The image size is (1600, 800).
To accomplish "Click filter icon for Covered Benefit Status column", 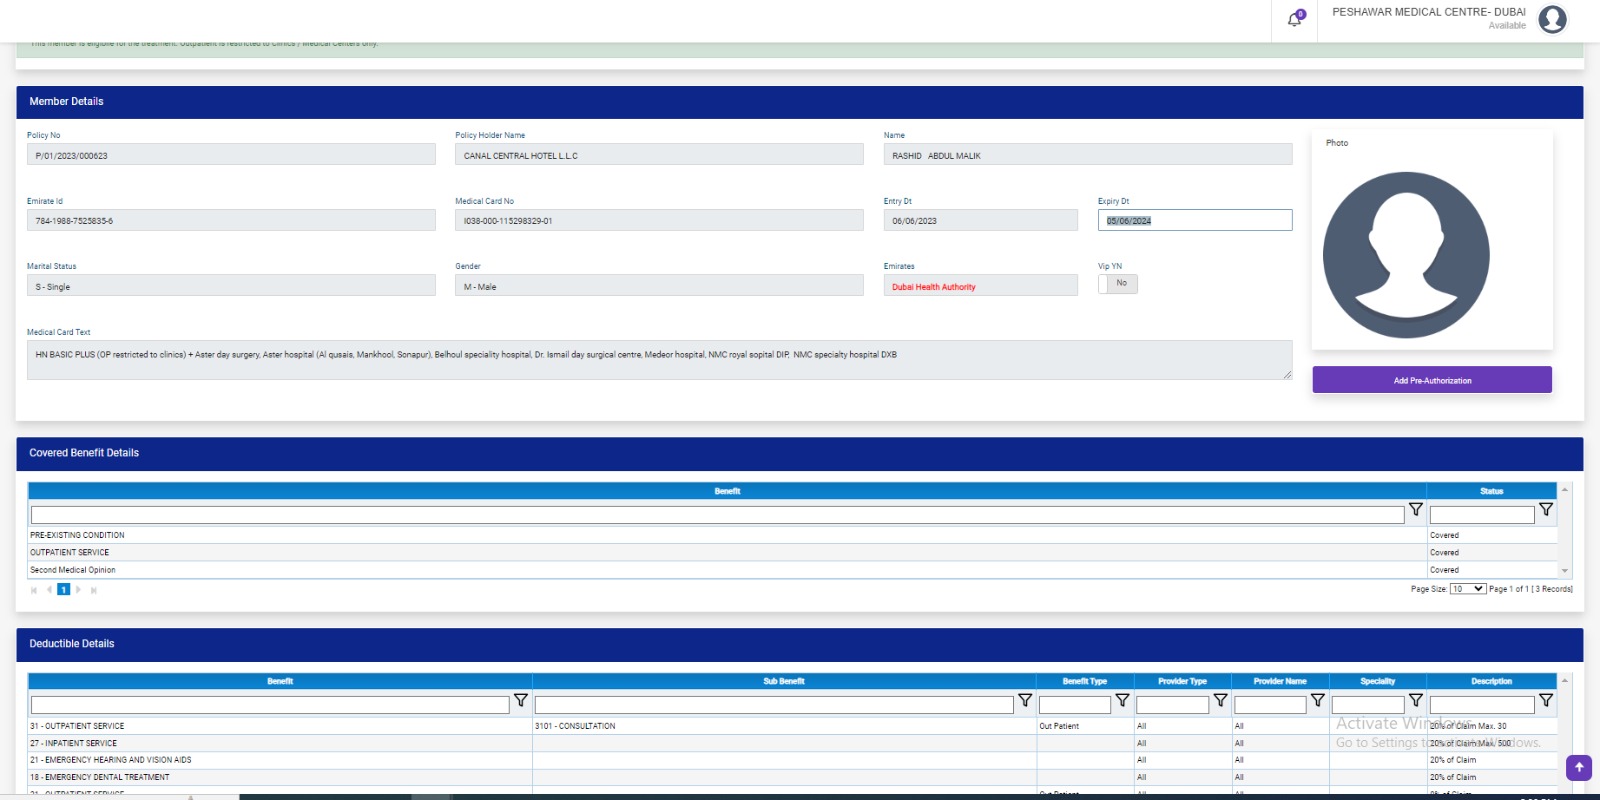I will (1545, 510).
